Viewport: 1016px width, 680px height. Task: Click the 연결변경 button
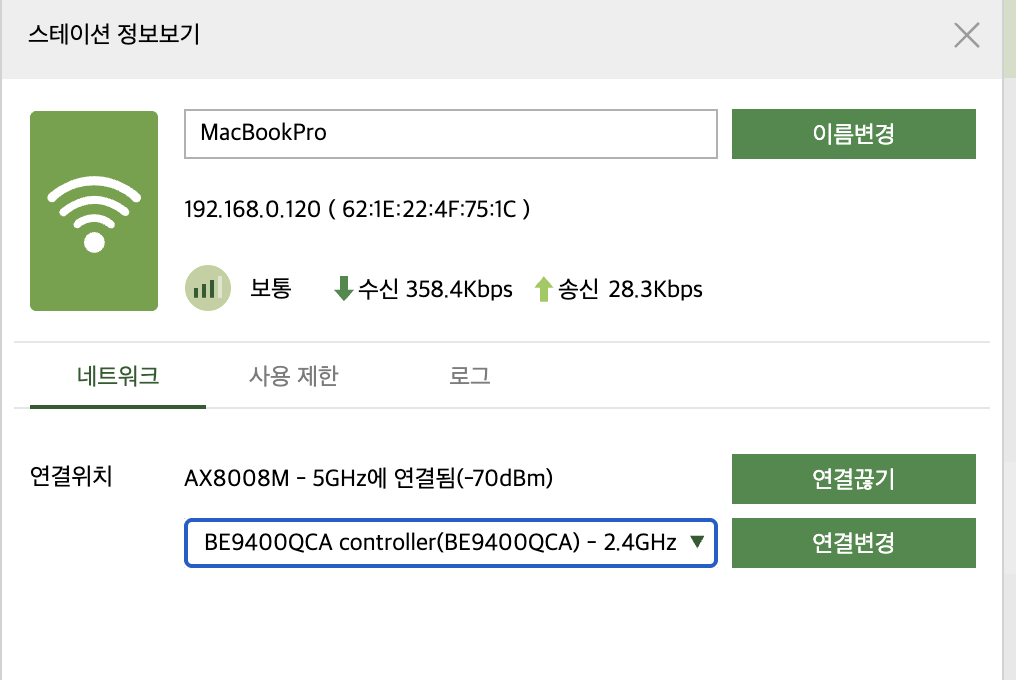click(x=853, y=543)
